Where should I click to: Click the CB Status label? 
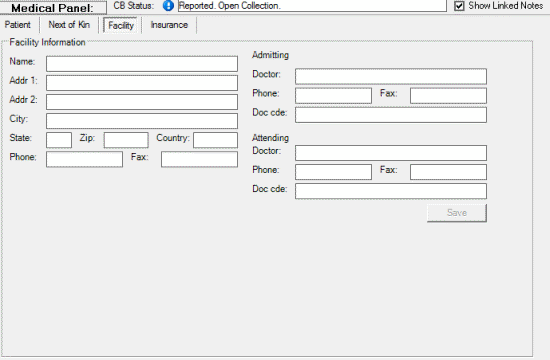coord(134,6)
